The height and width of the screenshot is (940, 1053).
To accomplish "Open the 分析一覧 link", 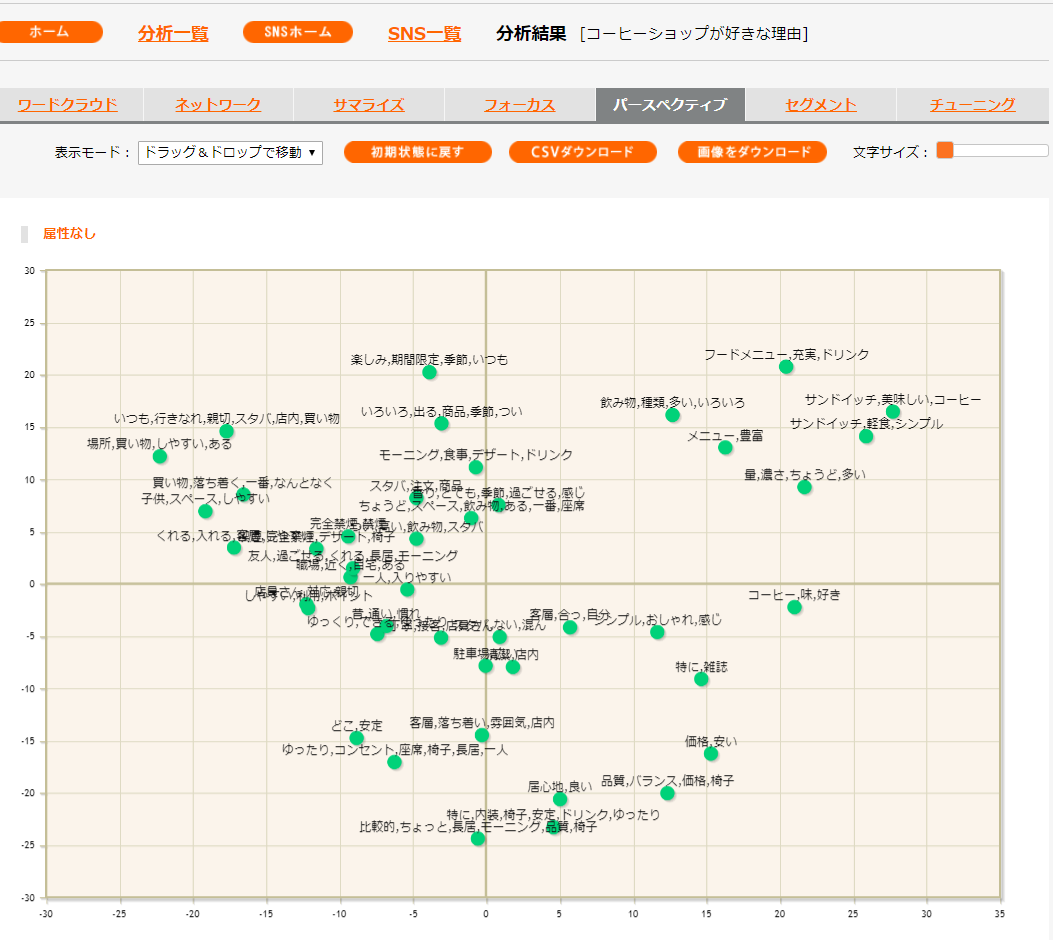I will [173, 34].
